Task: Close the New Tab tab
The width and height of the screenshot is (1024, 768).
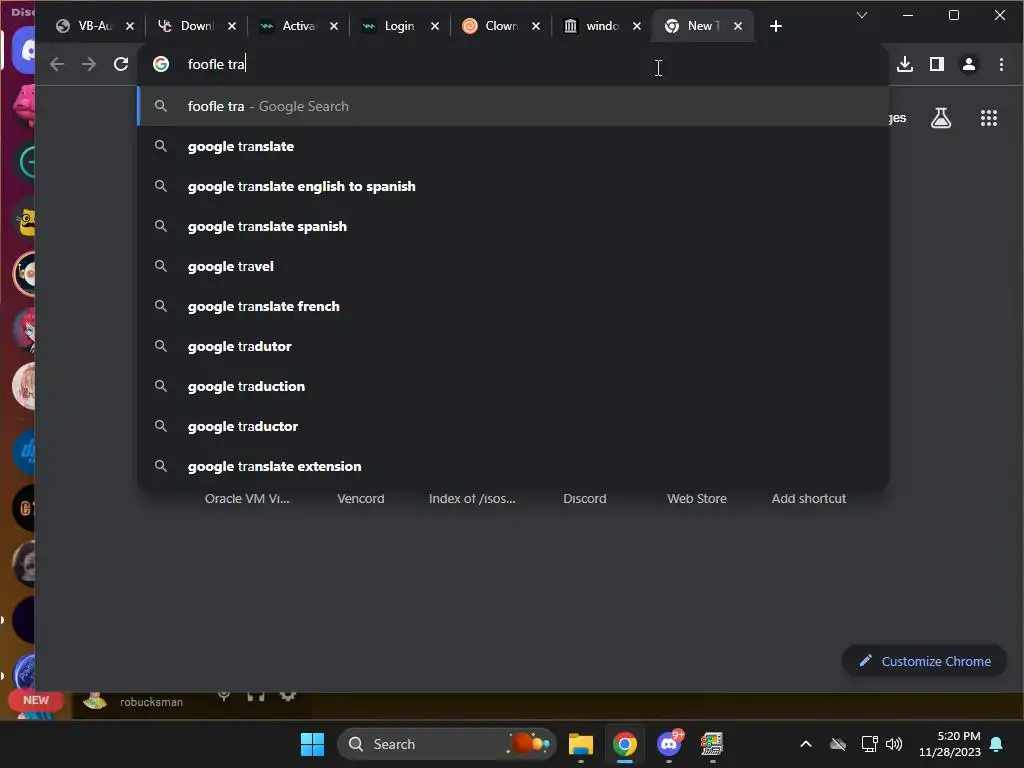Action: click(737, 26)
